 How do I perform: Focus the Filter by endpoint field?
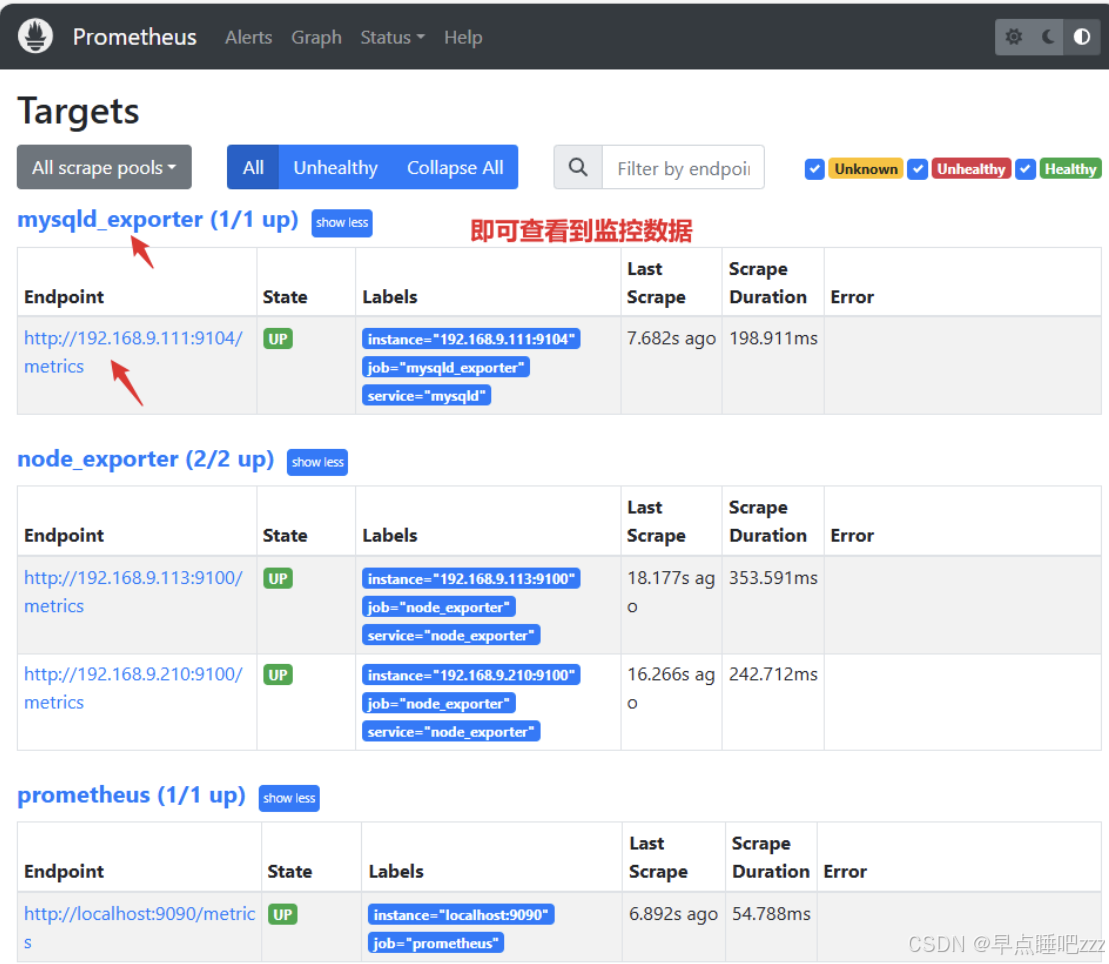(x=683, y=168)
